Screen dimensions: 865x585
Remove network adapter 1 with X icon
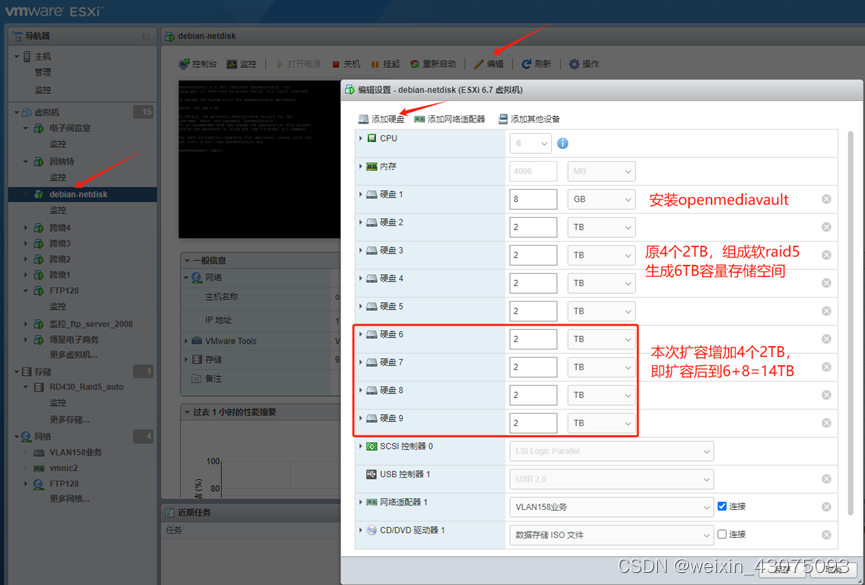coord(826,507)
